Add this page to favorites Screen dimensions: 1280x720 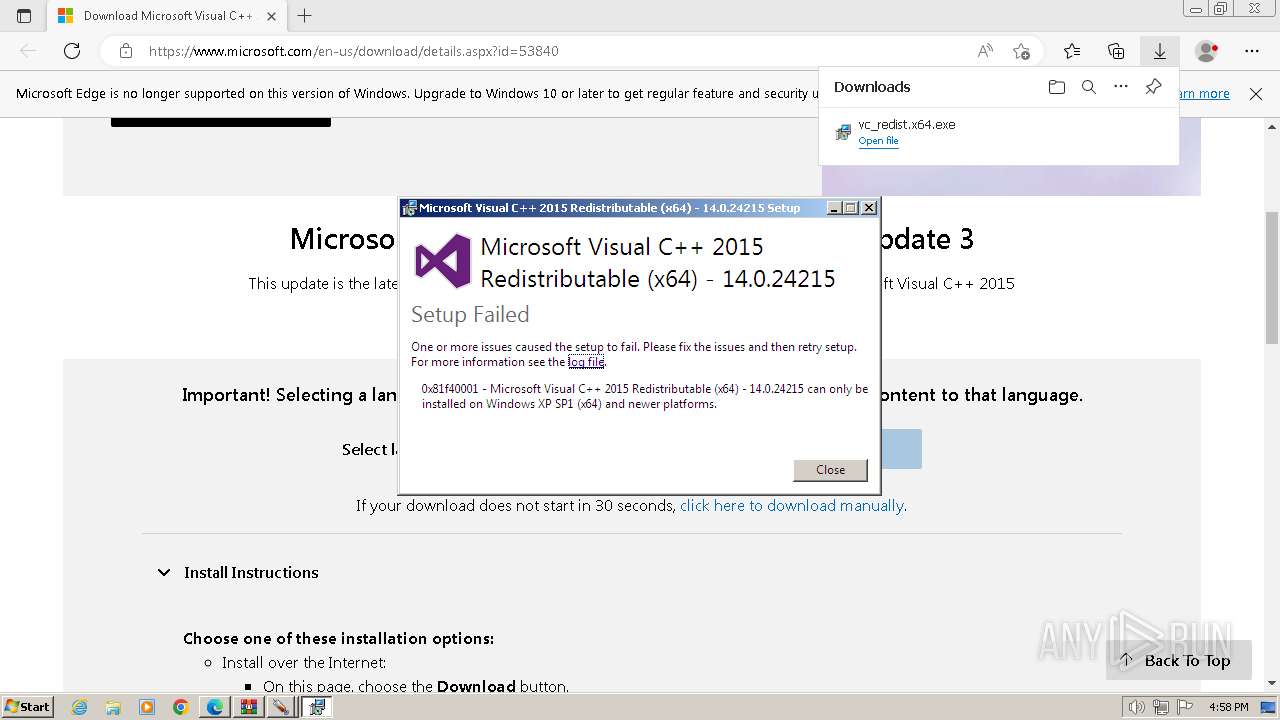point(1021,51)
